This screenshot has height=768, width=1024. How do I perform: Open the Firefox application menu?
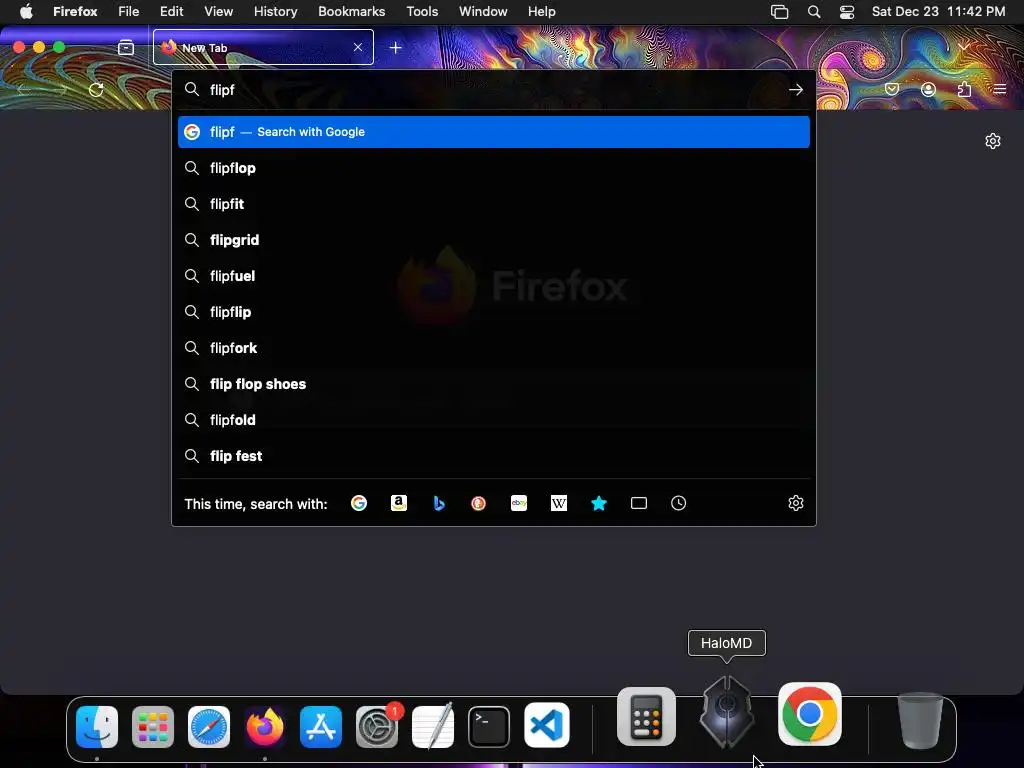(1000, 89)
